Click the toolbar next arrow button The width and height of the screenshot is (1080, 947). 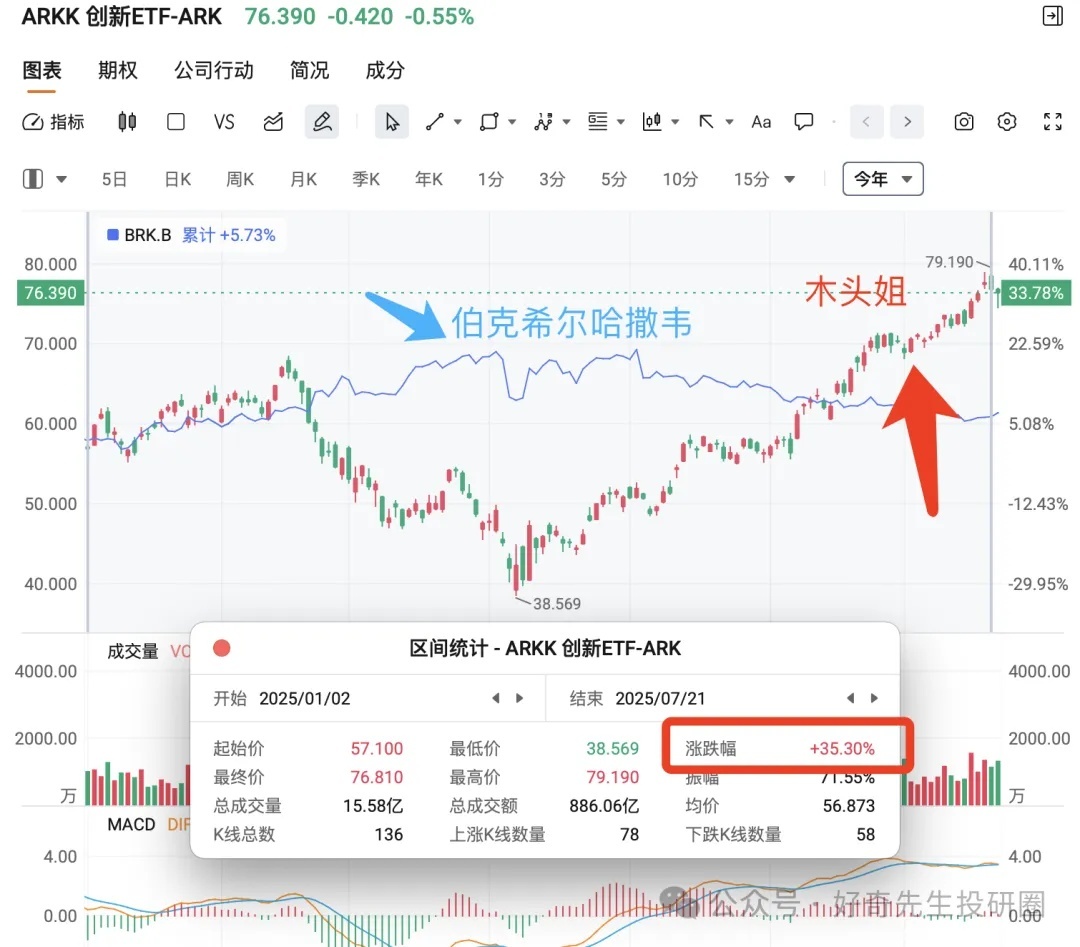pos(907,122)
